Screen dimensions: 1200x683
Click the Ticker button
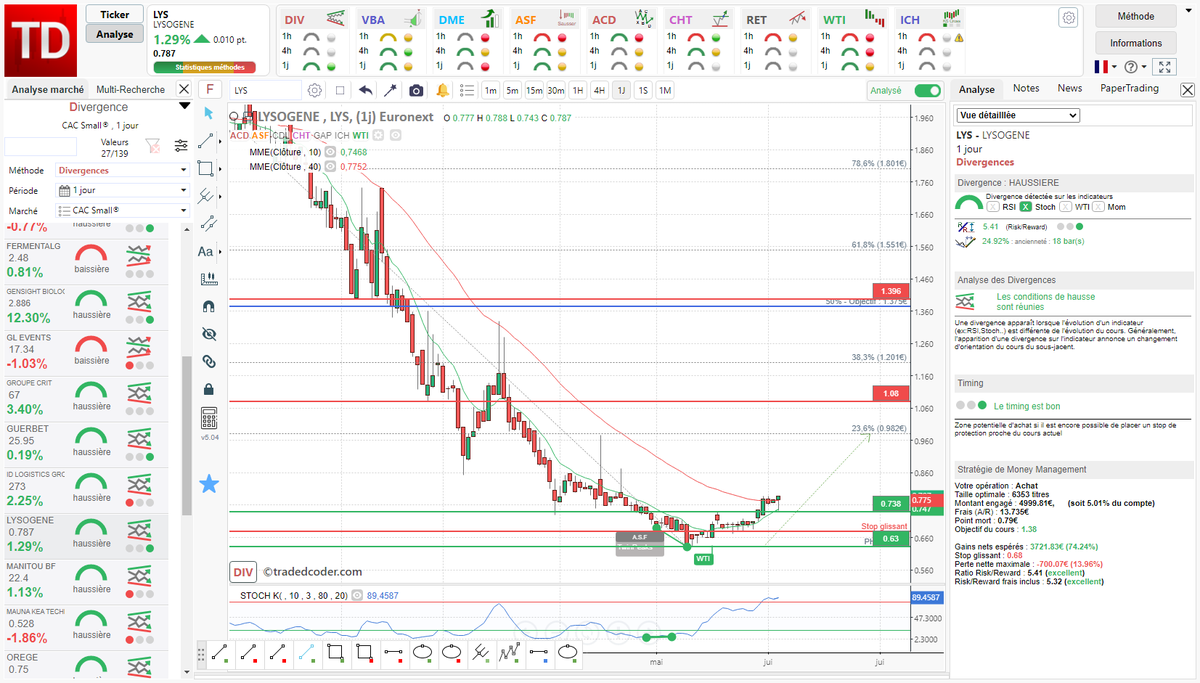(x=115, y=15)
